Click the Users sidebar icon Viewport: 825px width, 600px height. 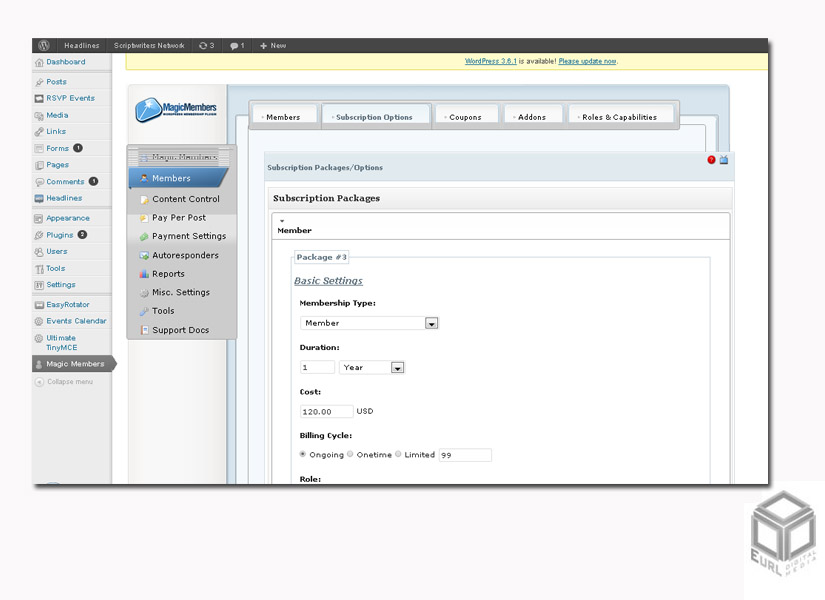39,252
